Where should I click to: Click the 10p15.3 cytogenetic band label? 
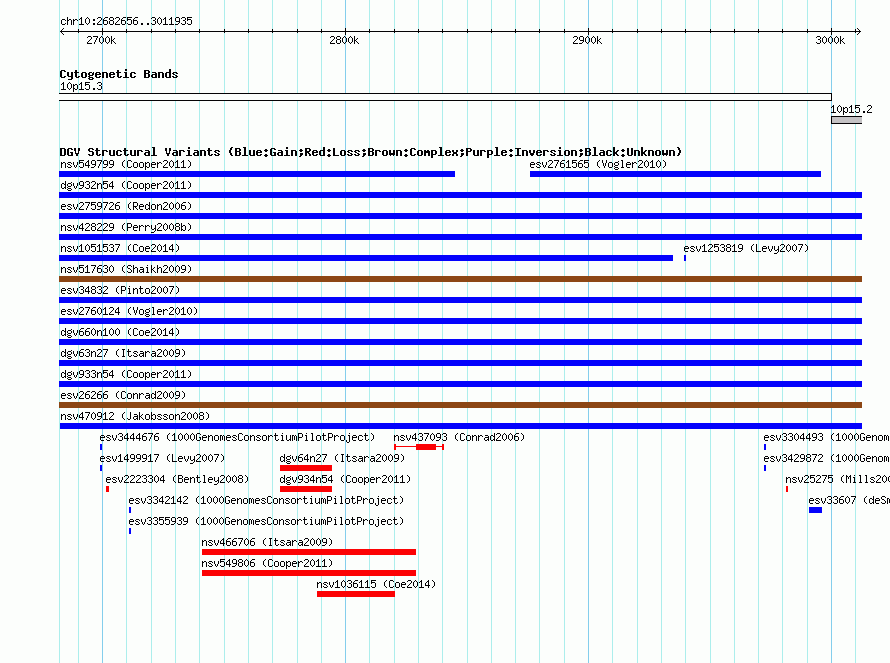(81, 86)
